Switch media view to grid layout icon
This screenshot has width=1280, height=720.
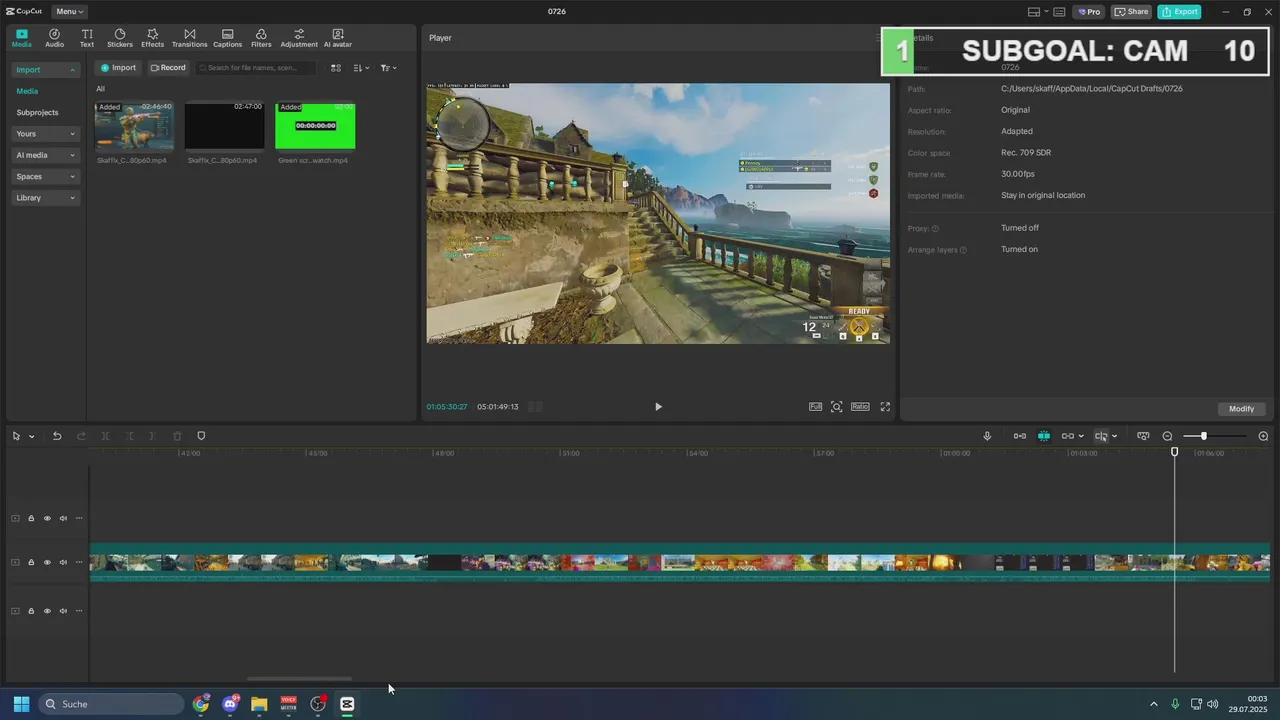click(x=336, y=68)
